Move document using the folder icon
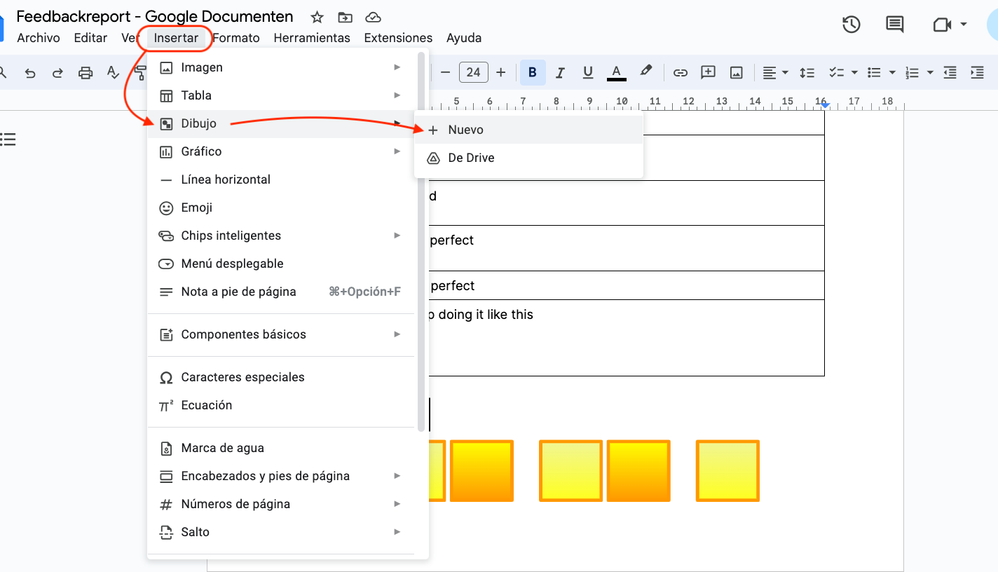The image size is (998, 572). pos(345,17)
